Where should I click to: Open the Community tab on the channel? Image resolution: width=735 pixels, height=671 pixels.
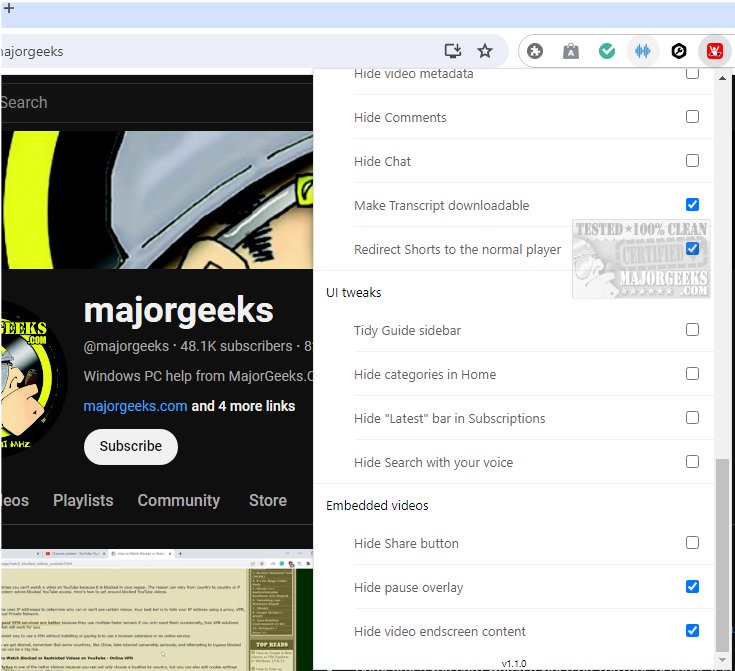click(x=179, y=500)
